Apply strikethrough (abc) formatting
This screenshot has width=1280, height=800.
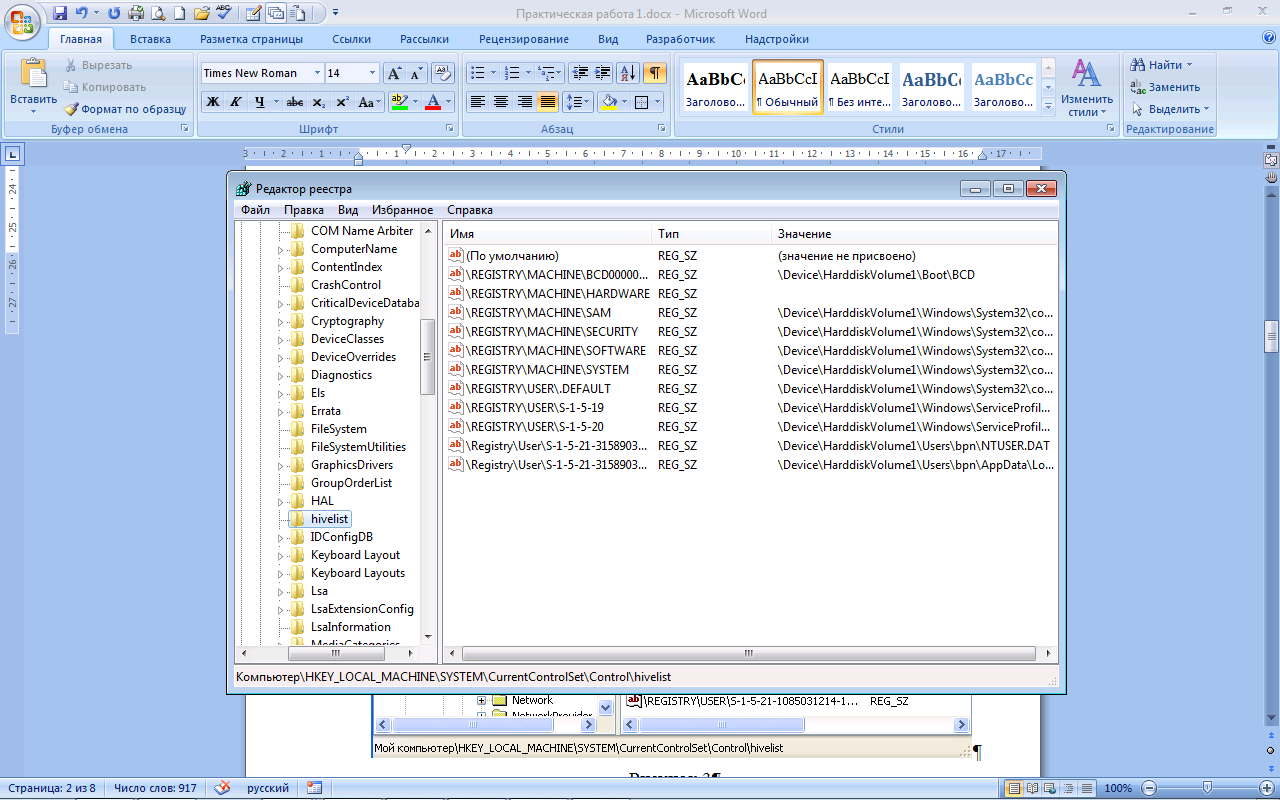[295, 102]
